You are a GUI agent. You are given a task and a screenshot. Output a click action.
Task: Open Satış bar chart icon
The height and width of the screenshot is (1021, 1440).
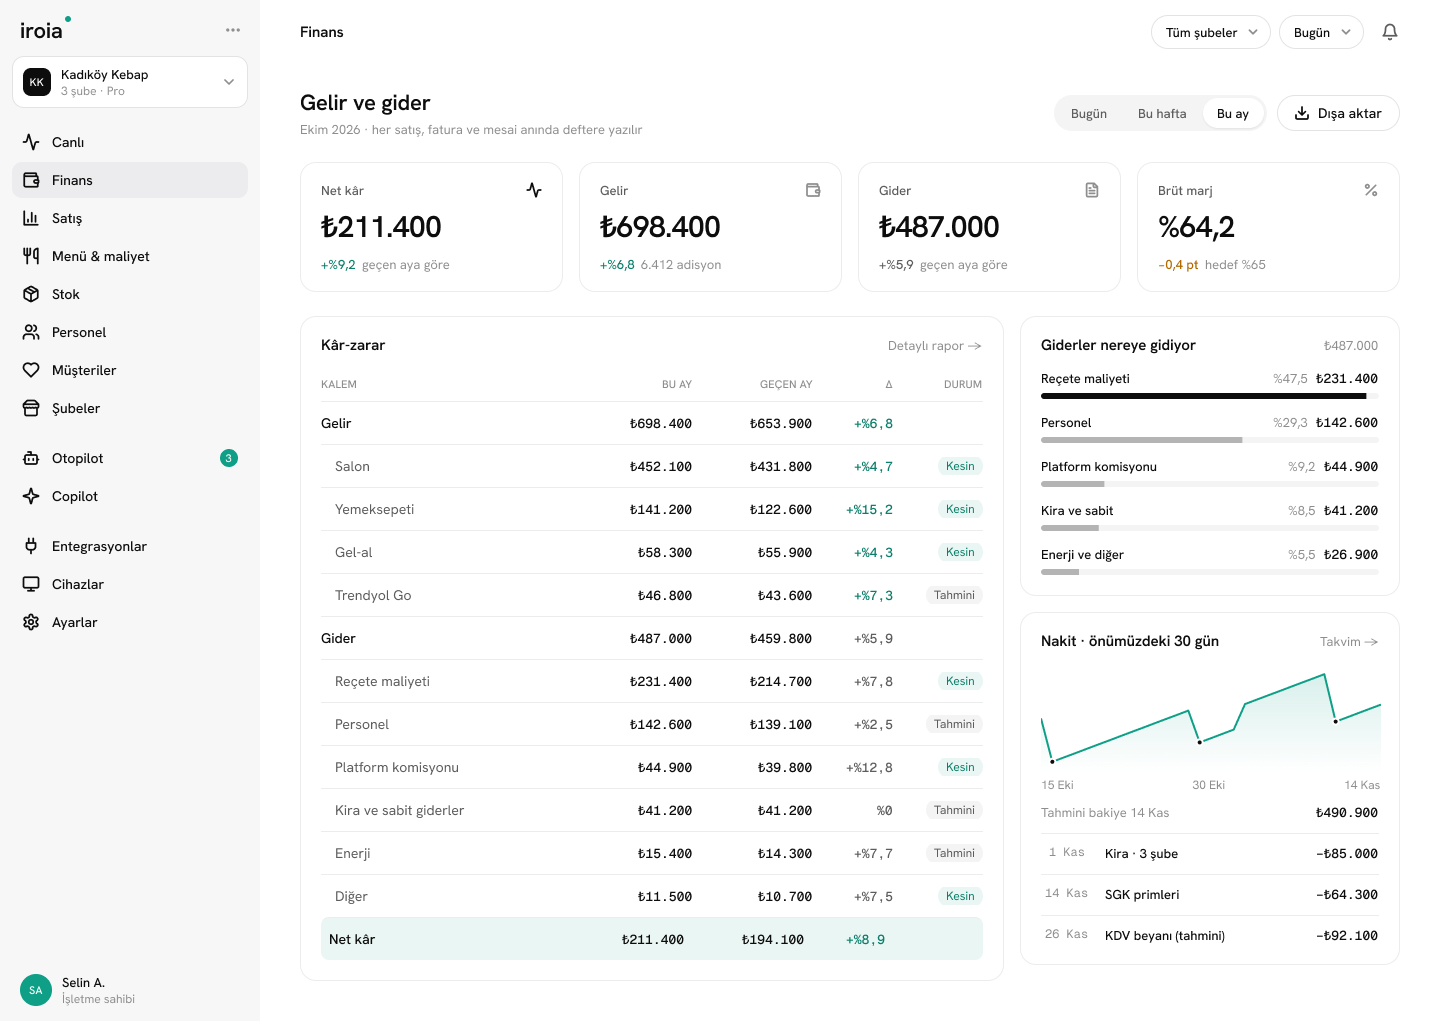click(31, 218)
